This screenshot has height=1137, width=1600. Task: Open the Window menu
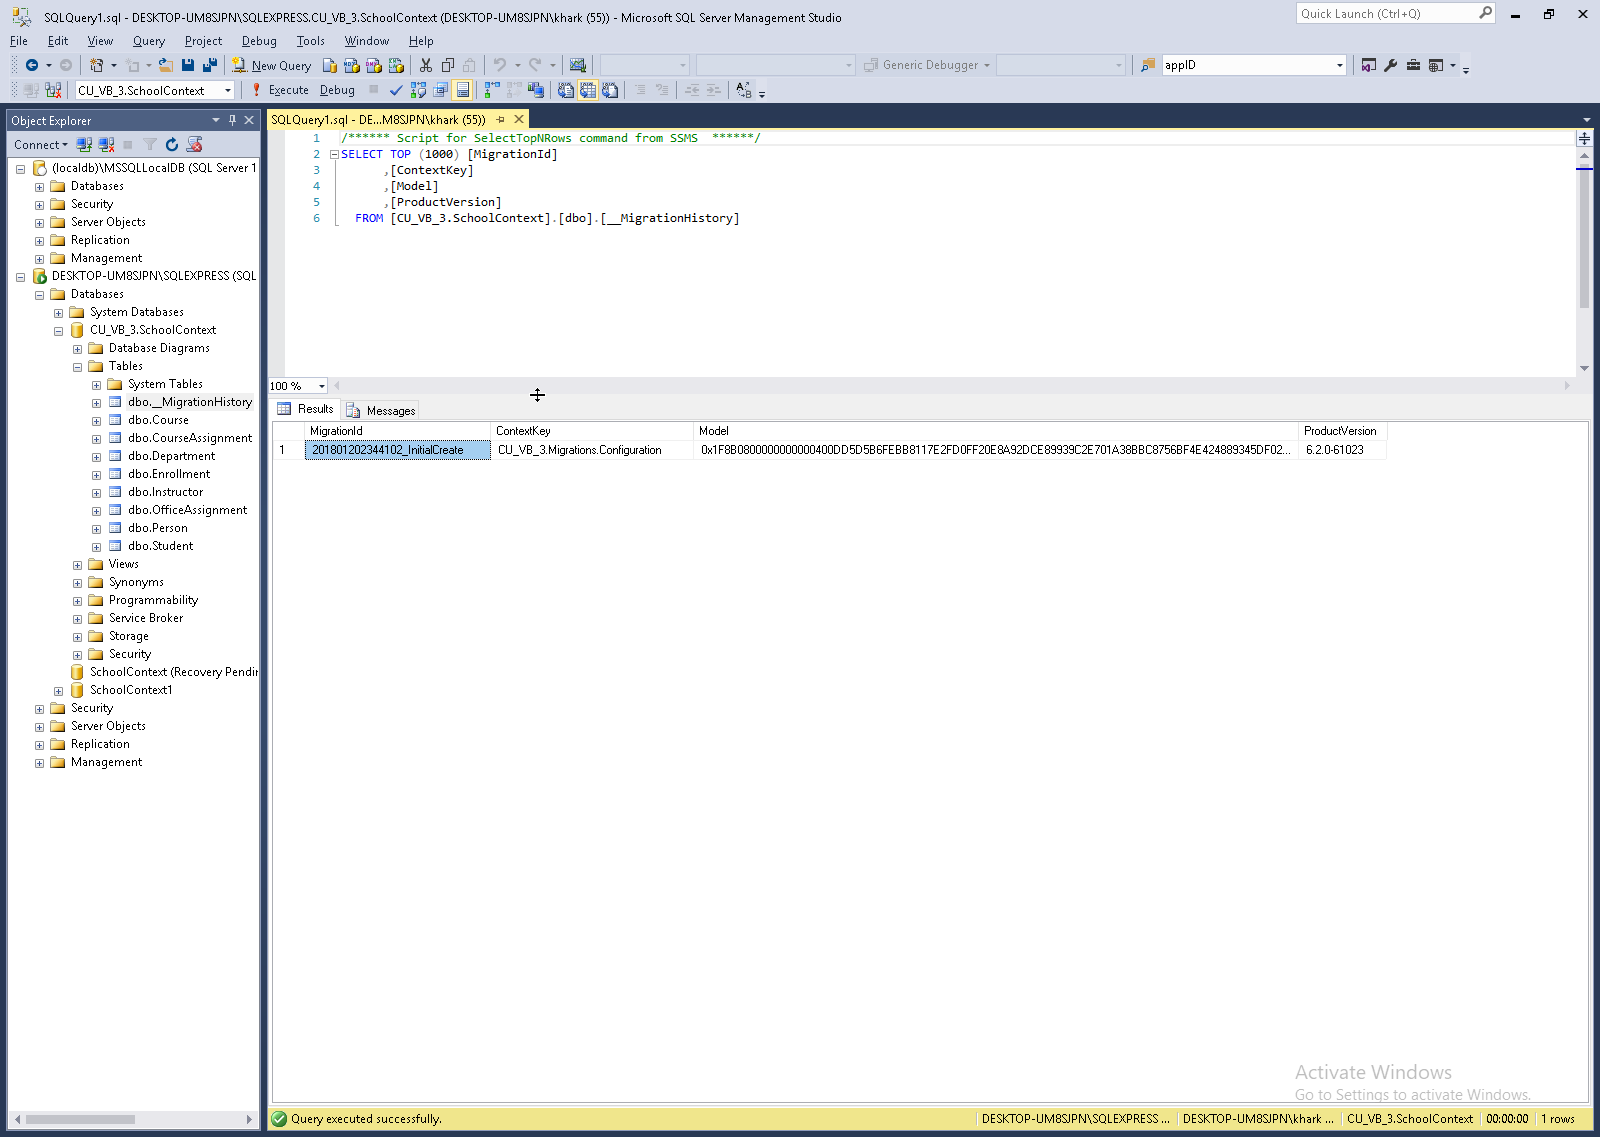[x=367, y=41]
